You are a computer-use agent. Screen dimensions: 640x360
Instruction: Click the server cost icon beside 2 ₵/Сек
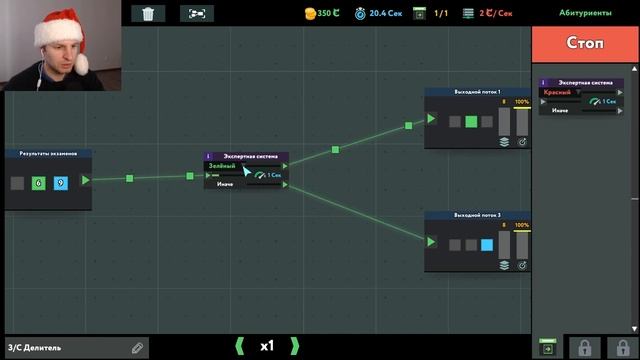(x=468, y=13)
